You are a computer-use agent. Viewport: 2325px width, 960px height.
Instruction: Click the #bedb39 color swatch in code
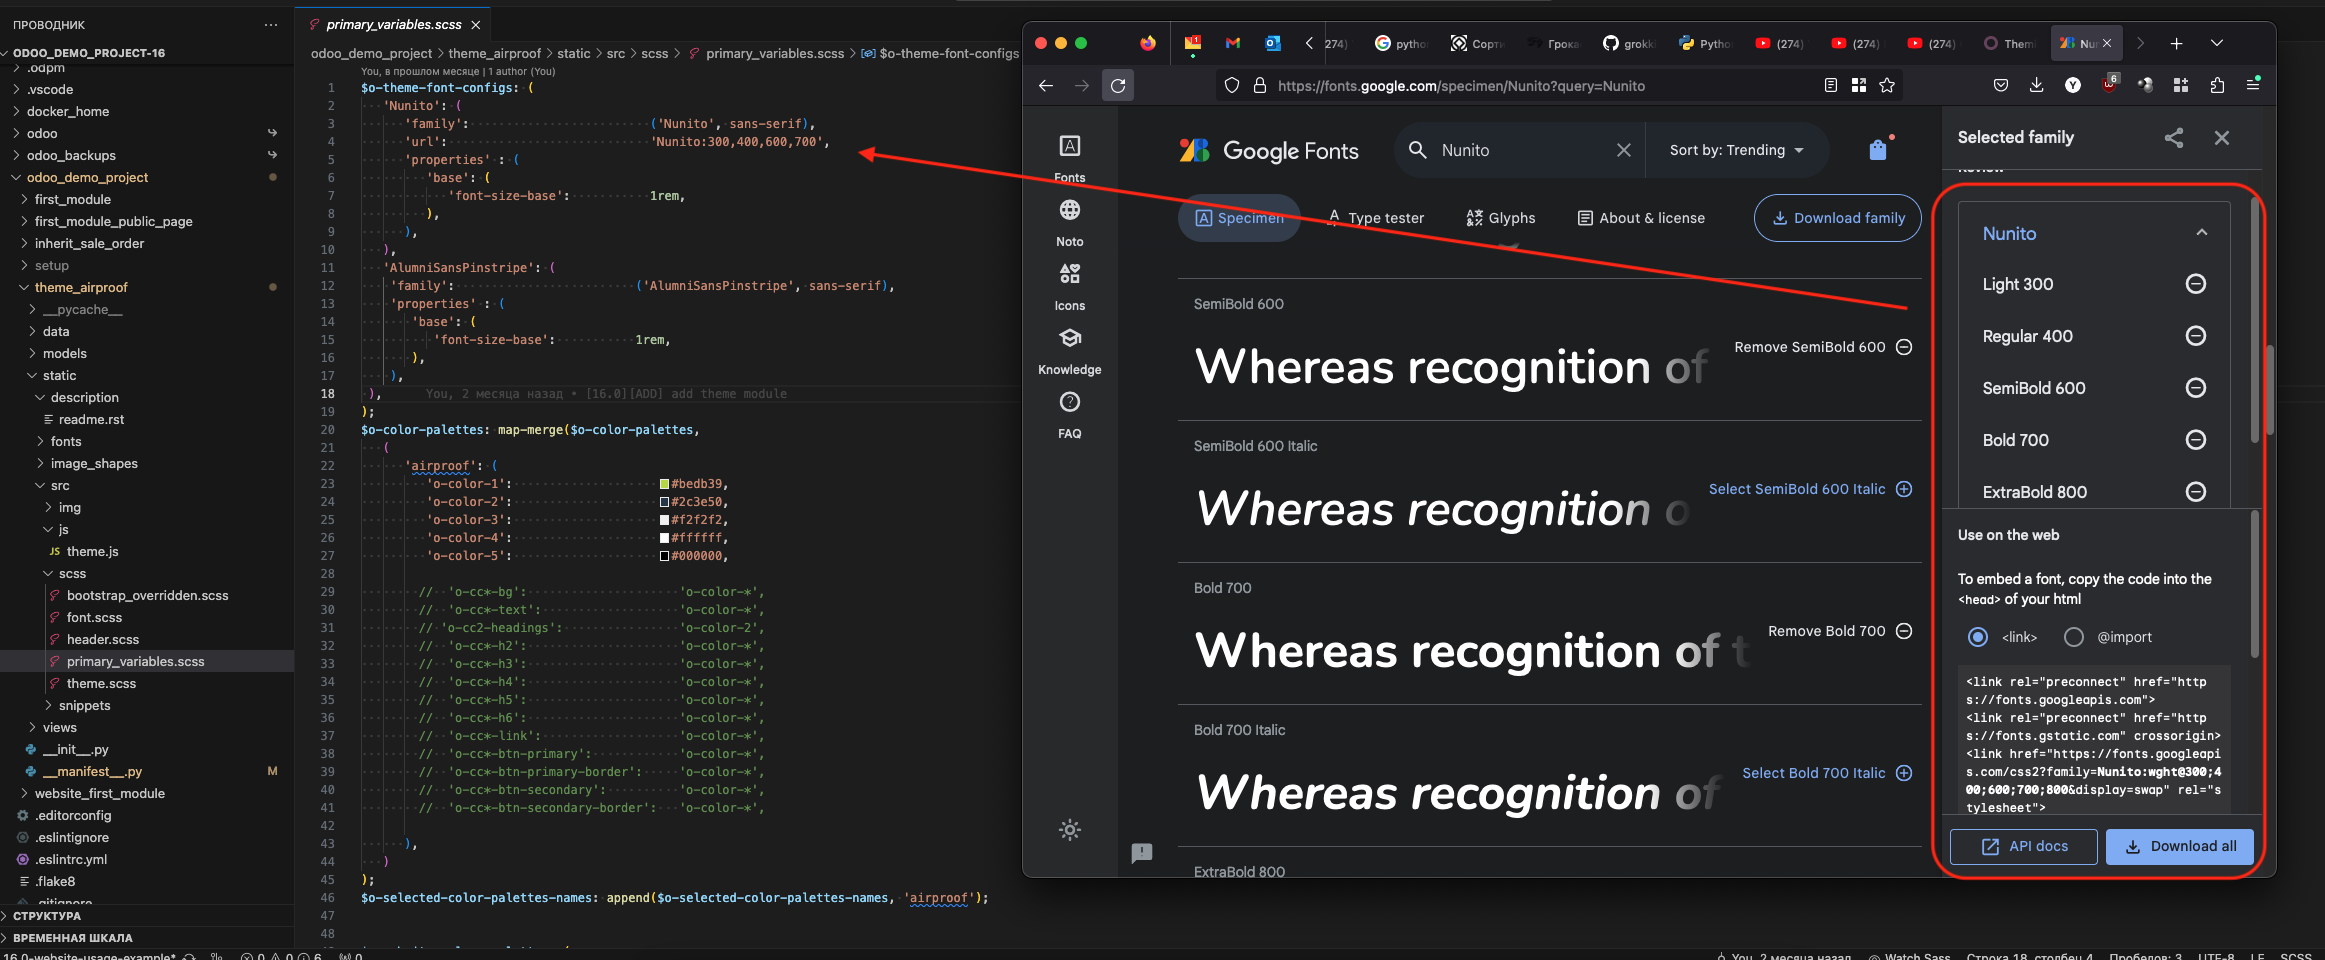click(x=664, y=484)
